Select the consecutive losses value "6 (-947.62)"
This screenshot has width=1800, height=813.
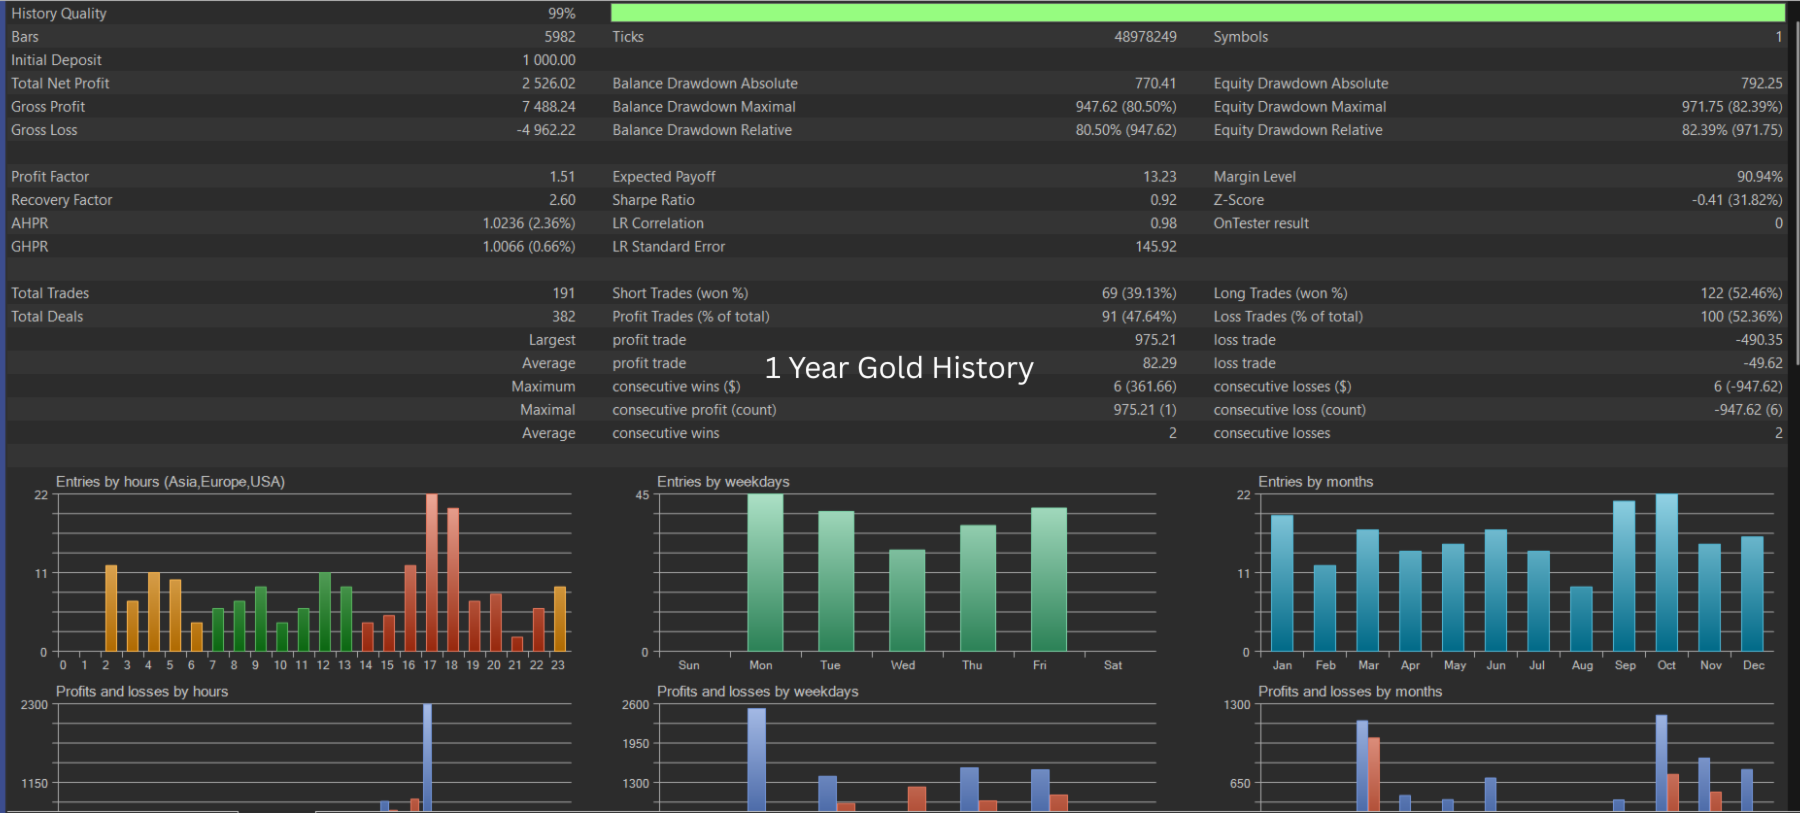[1748, 387]
